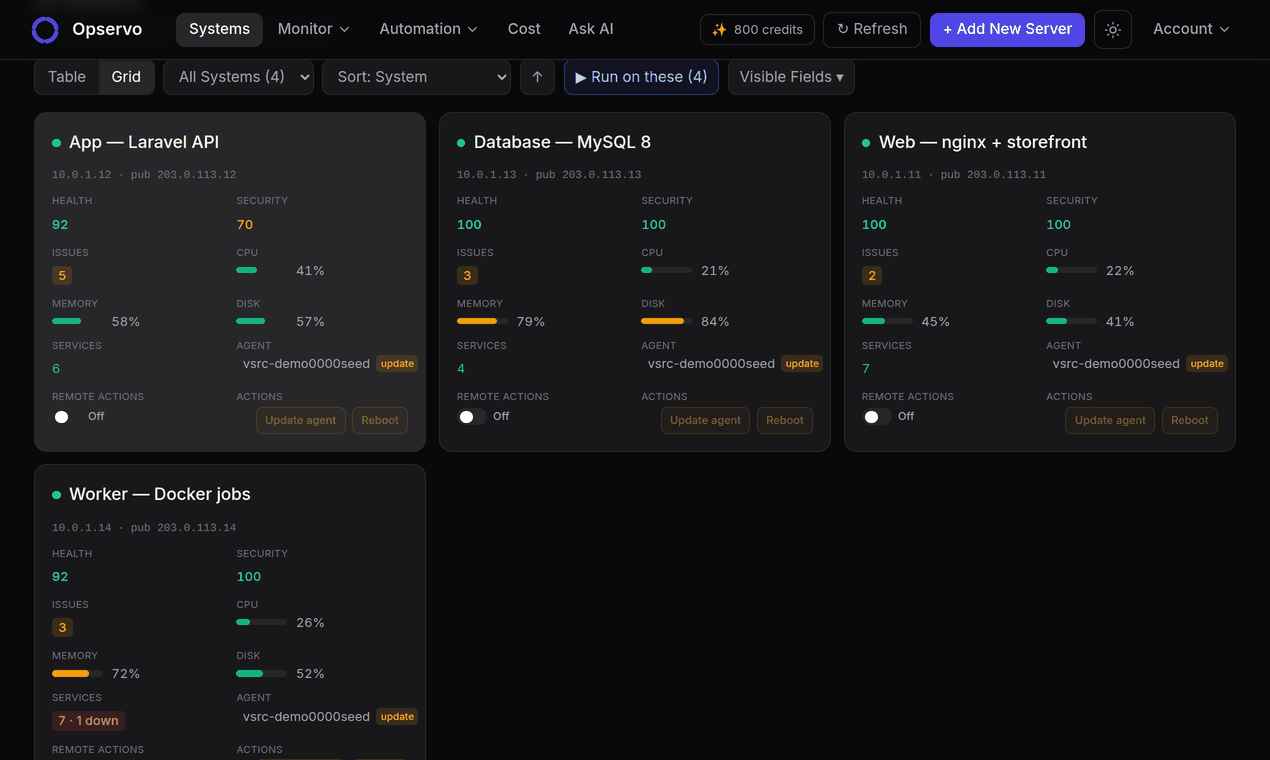Click the sparkle credits icon
This screenshot has width=1270, height=760.
[719, 30]
